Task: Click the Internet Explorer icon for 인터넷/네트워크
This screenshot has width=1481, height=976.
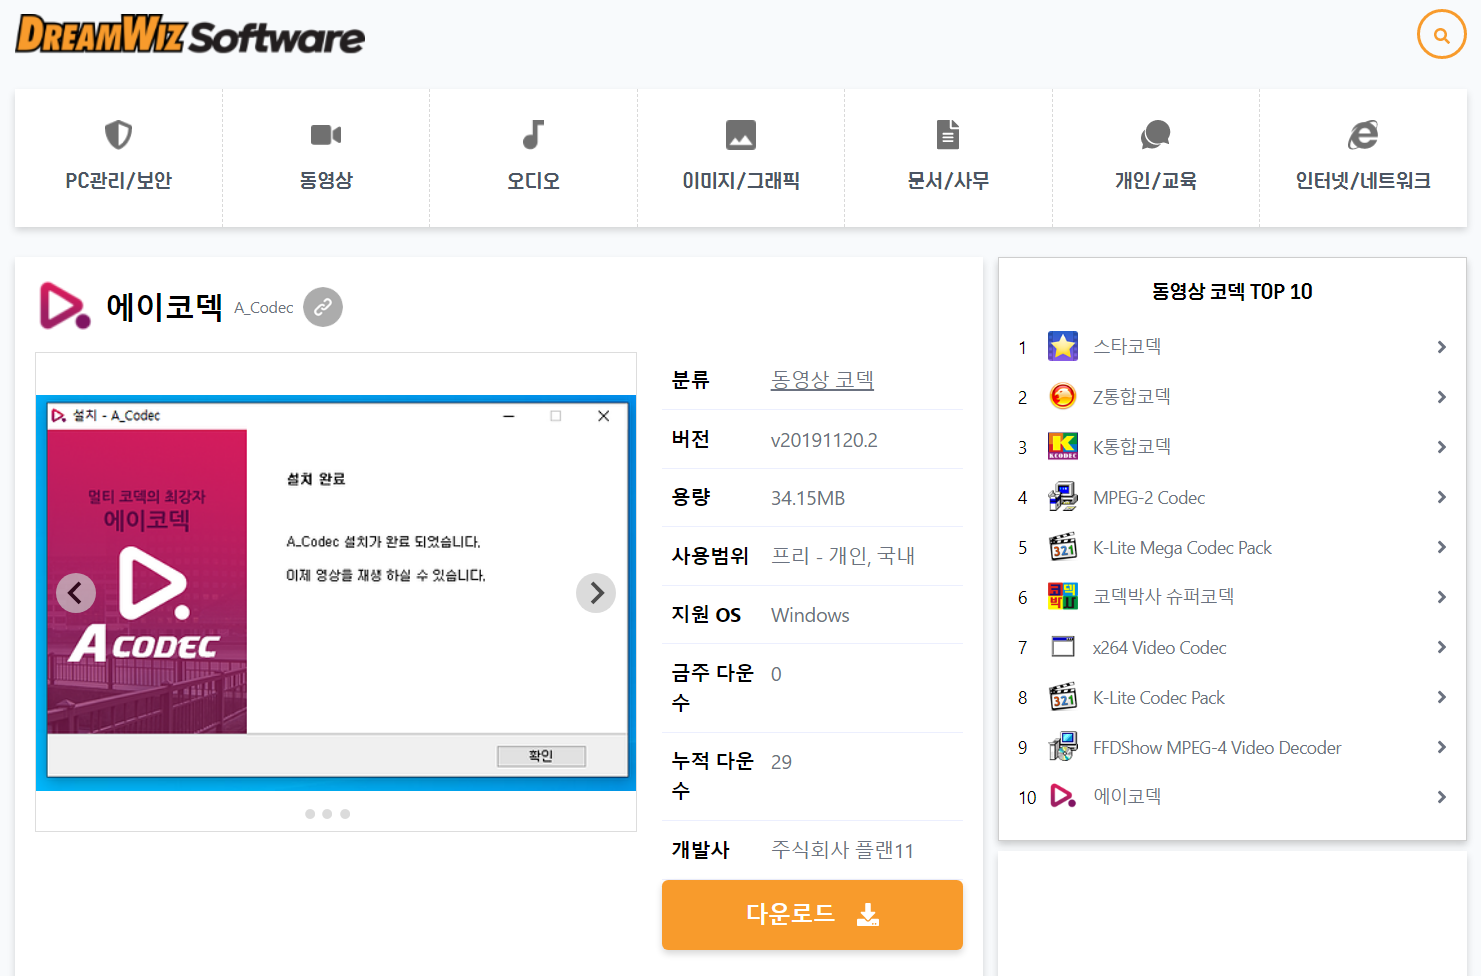Action: point(1363,134)
